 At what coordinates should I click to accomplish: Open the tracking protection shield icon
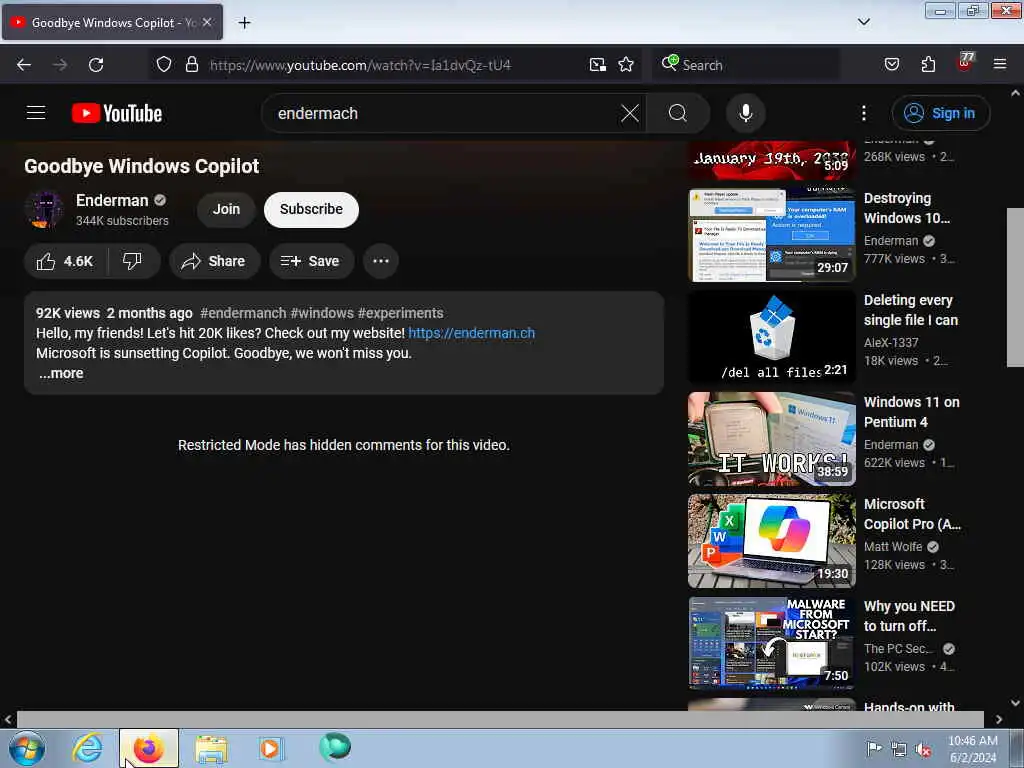click(164, 65)
